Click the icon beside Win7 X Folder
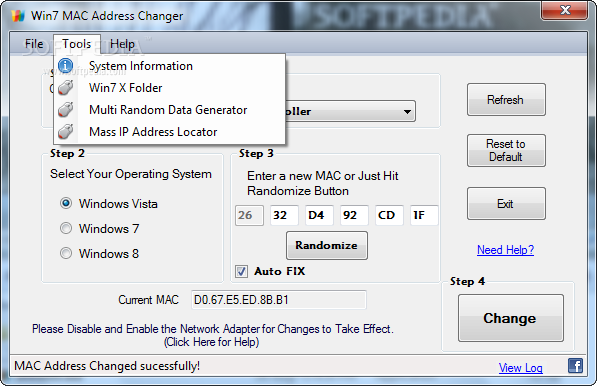The image size is (597, 386). [x=65, y=88]
